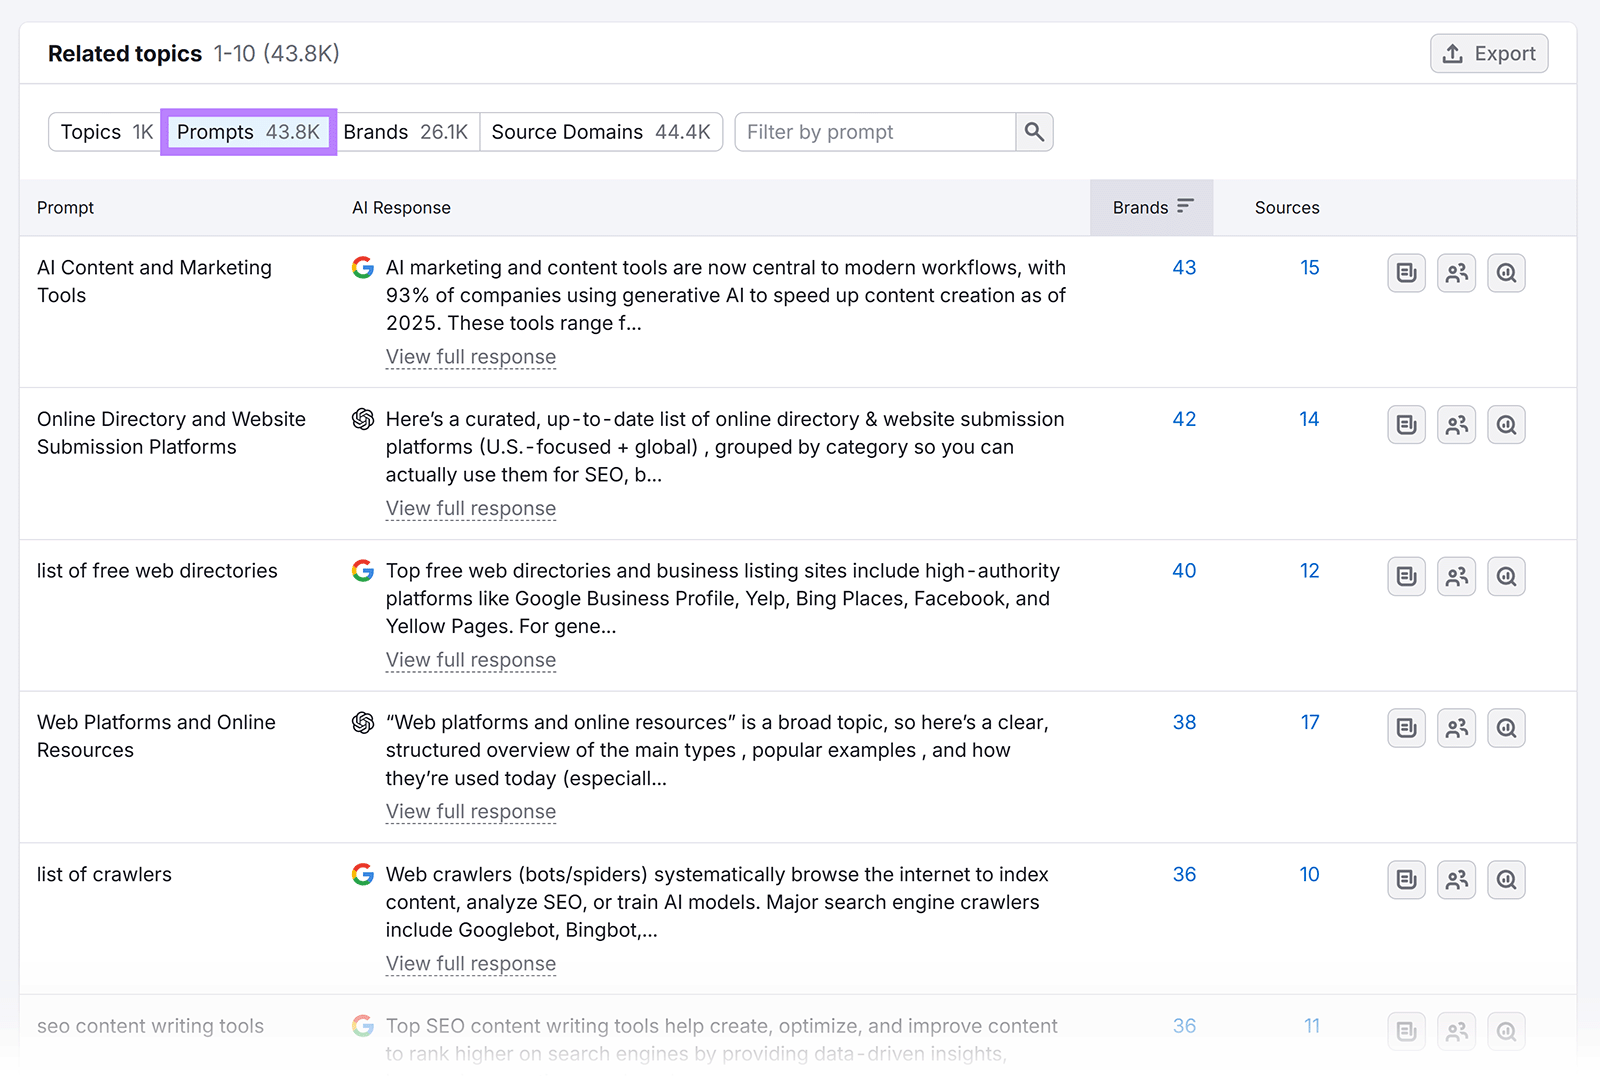Click the Export button
This screenshot has height=1076, width=1600.
pyautogui.click(x=1489, y=54)
